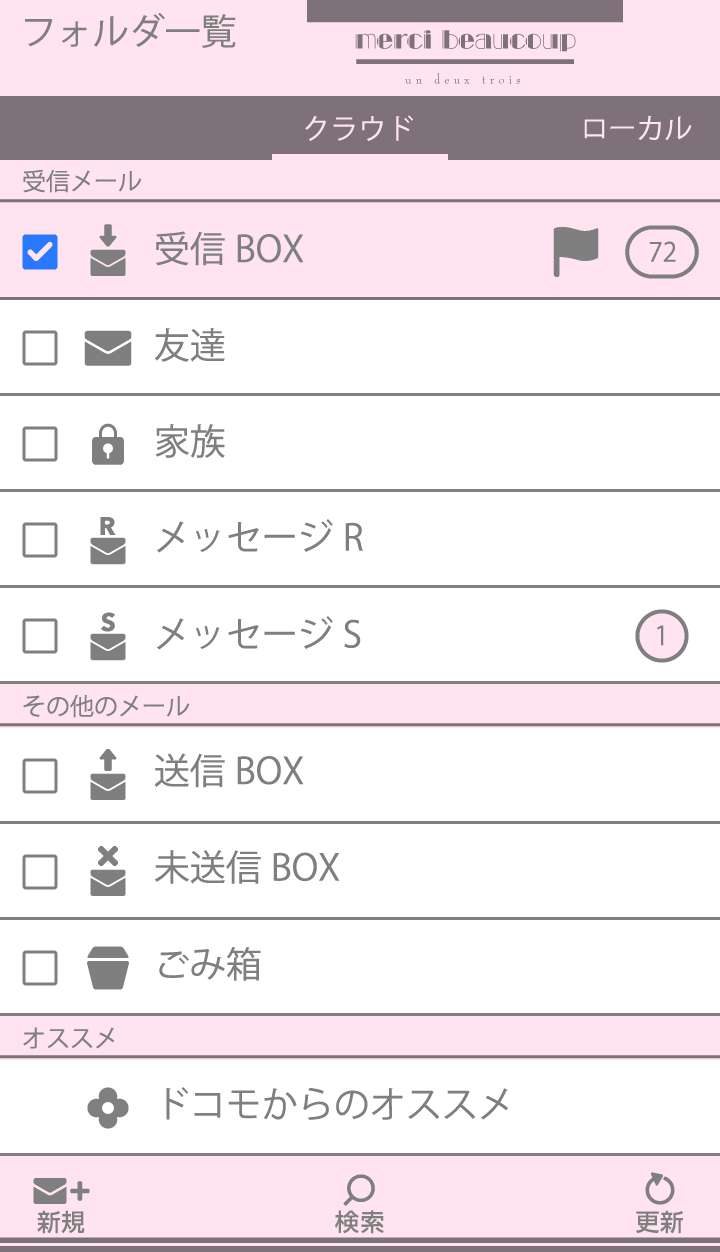Click the ドコモからのオススメ flower icon

click(108, 1107)
